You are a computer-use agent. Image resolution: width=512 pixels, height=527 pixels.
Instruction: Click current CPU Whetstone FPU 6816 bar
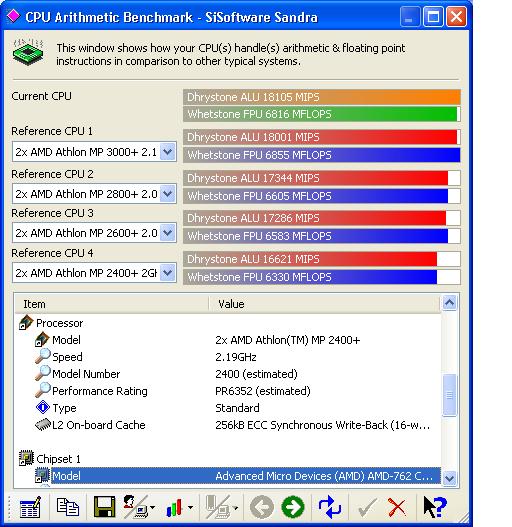coord(322,114)
